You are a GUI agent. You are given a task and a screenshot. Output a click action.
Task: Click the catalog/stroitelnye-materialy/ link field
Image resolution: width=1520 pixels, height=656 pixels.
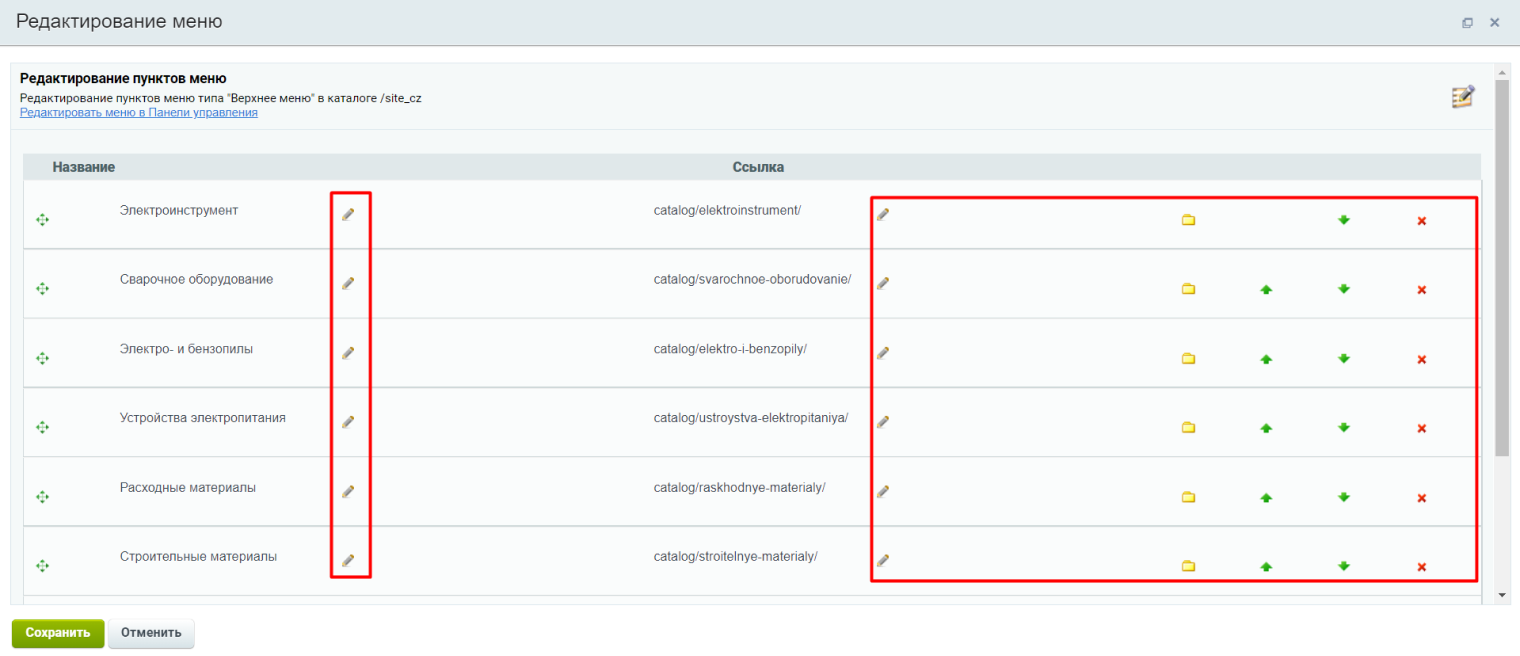[x=735, y=557]
